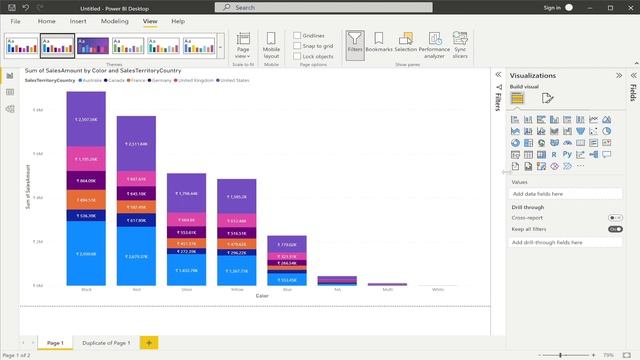Select the Page 1 tab
Viewport: 640px width, 360px height.
55,343
